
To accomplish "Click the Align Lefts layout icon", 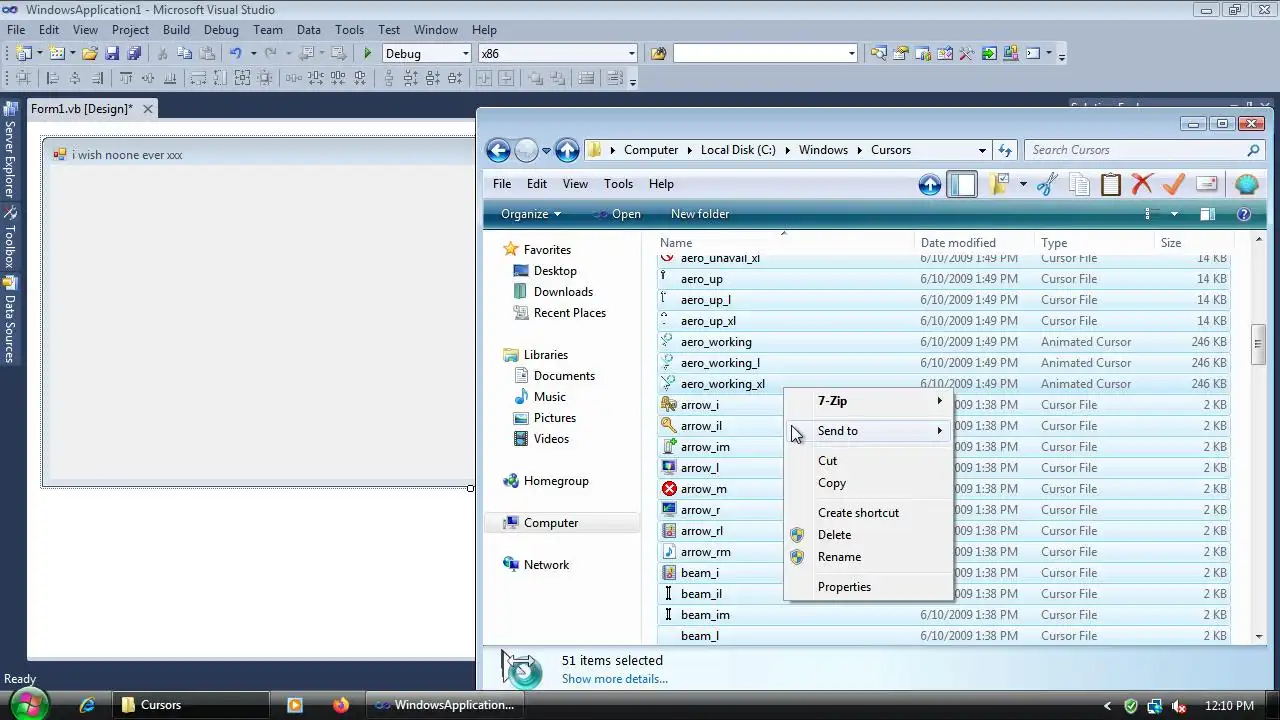I will (53, 78).
